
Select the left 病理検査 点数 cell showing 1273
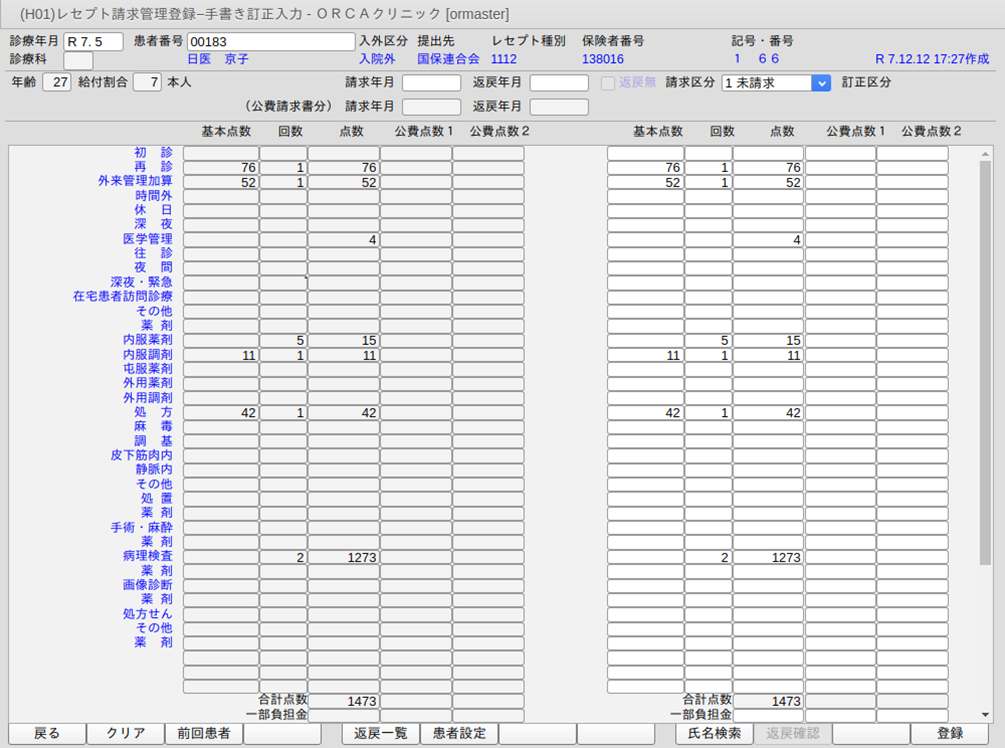click(x=343, y=557)
